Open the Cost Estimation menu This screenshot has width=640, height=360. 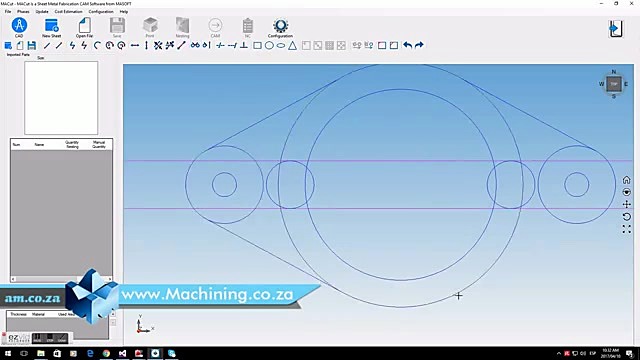pos(68,11)
